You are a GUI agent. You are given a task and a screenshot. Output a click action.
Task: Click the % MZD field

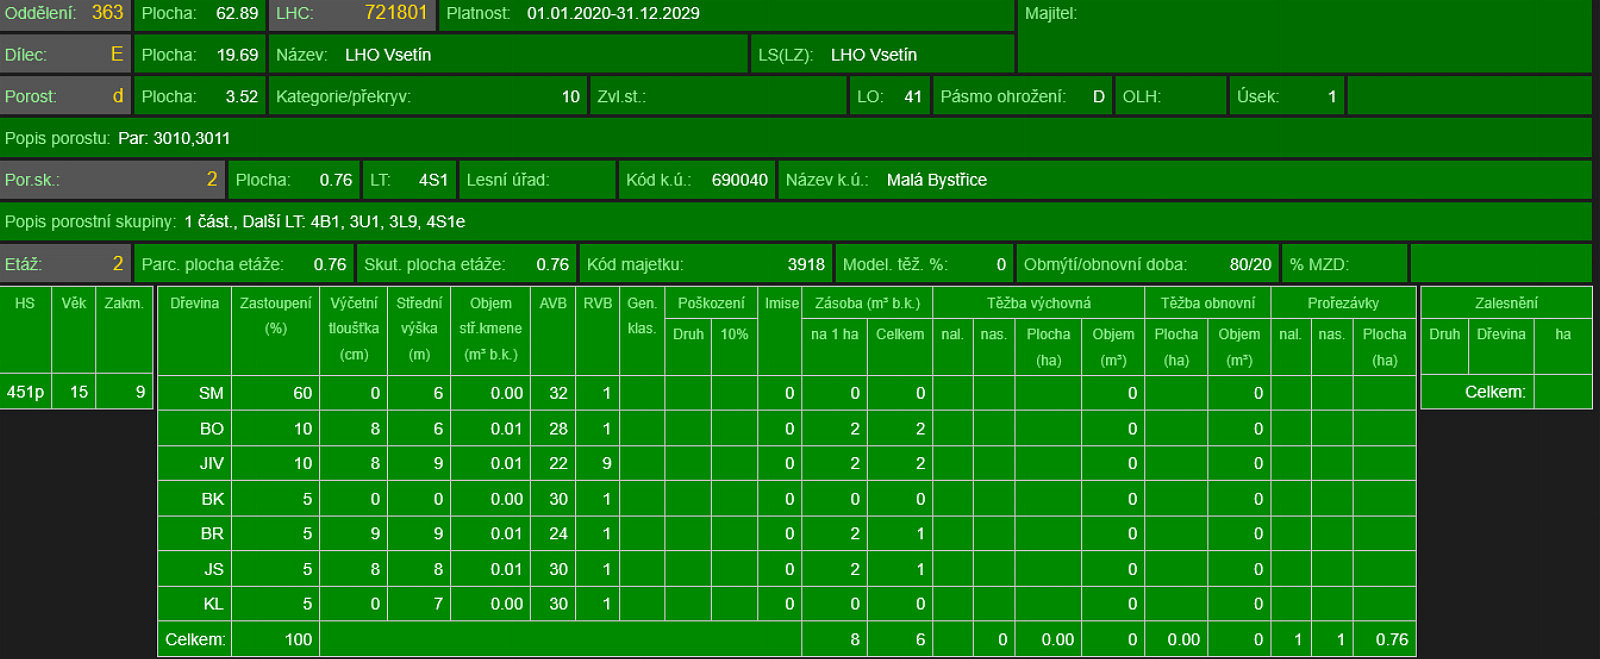[x=1345, y=264]
